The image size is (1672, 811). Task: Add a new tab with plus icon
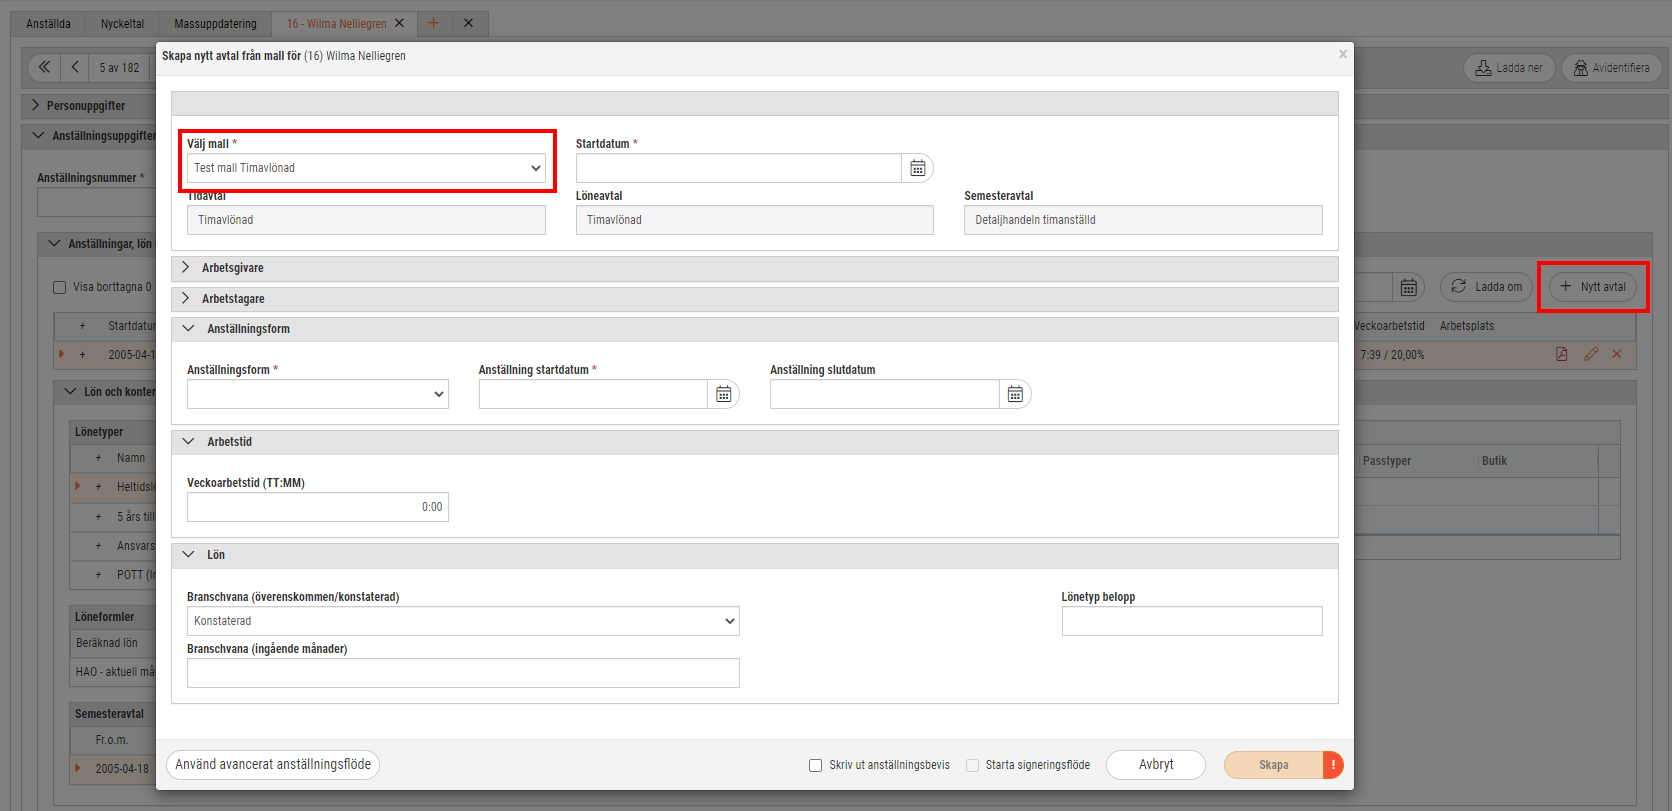point(433,23)
